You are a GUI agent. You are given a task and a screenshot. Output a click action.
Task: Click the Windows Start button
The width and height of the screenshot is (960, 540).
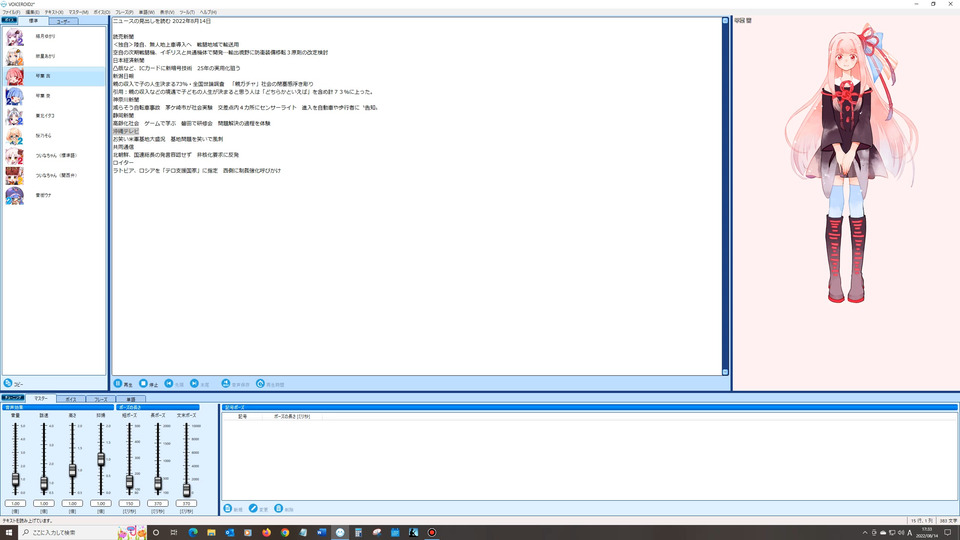point(9,533)
